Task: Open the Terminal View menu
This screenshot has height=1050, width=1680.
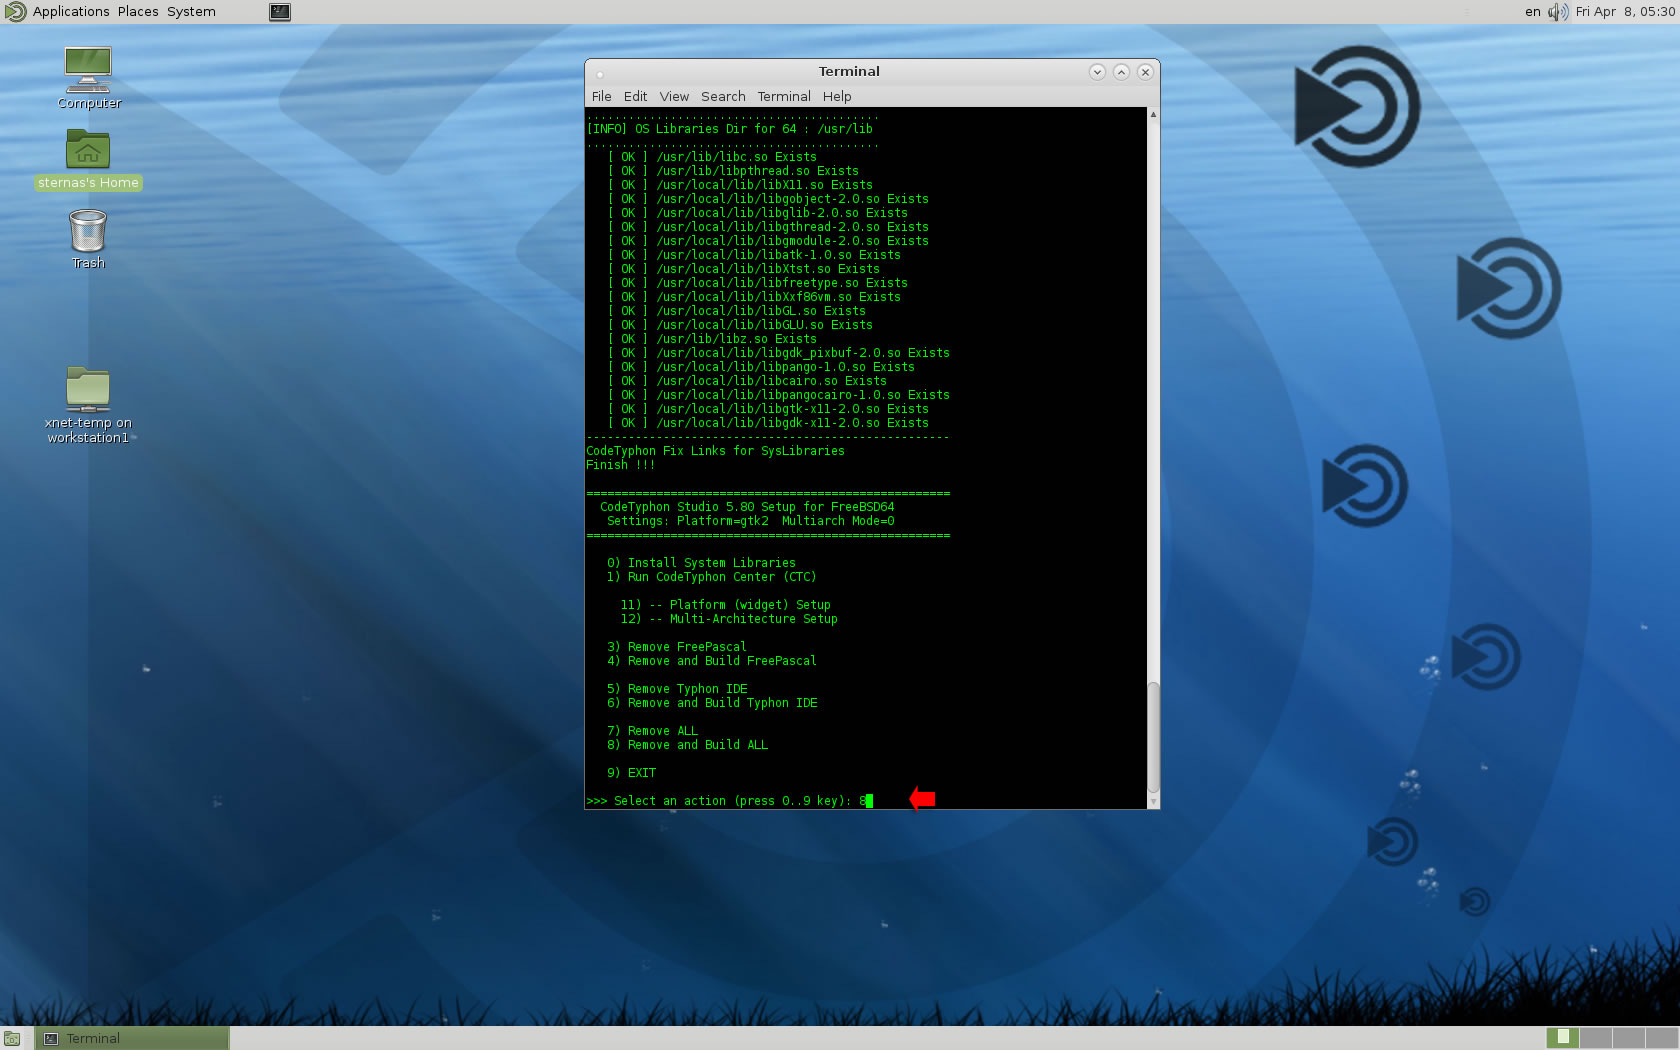Action: coord(674,97)
